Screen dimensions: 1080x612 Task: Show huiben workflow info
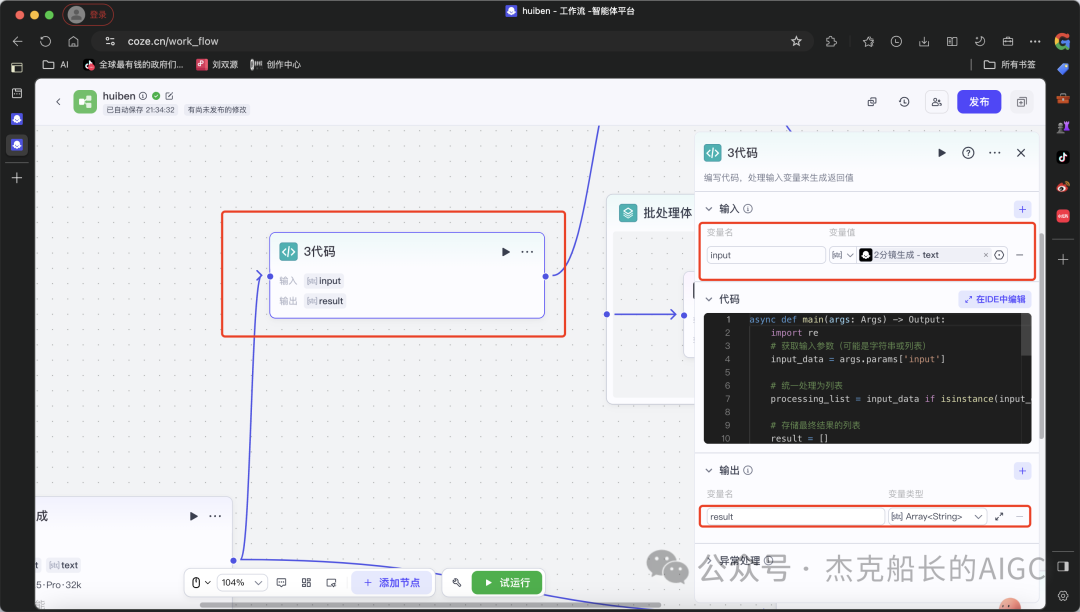coord(143,96)
